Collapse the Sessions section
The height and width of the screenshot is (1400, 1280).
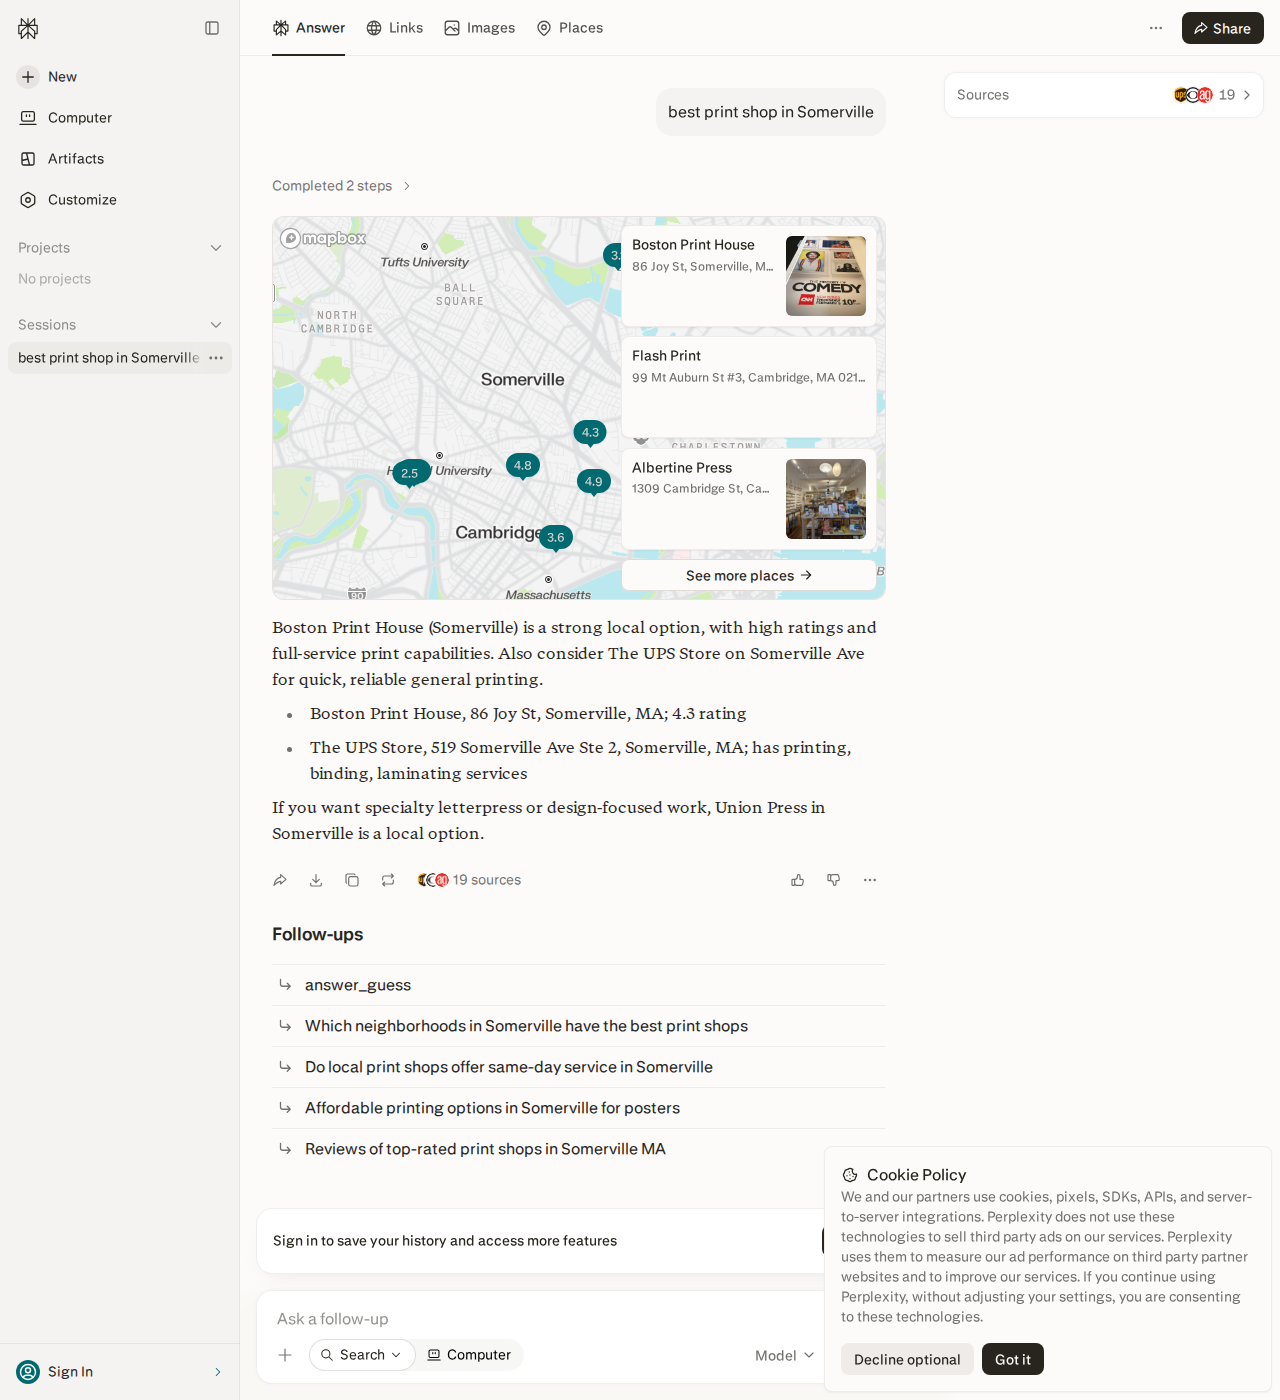pos(216,325)
